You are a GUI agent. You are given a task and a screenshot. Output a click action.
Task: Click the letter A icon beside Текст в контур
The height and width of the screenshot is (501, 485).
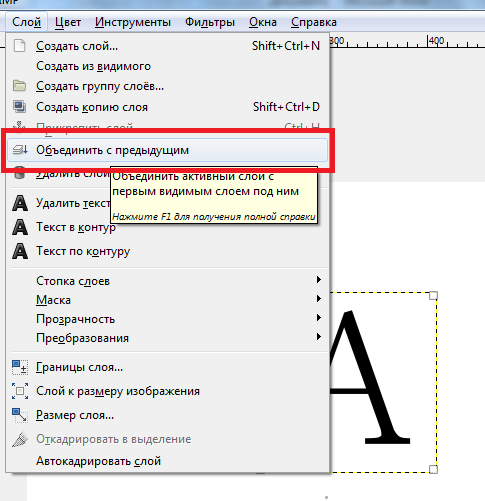(20, 227)
